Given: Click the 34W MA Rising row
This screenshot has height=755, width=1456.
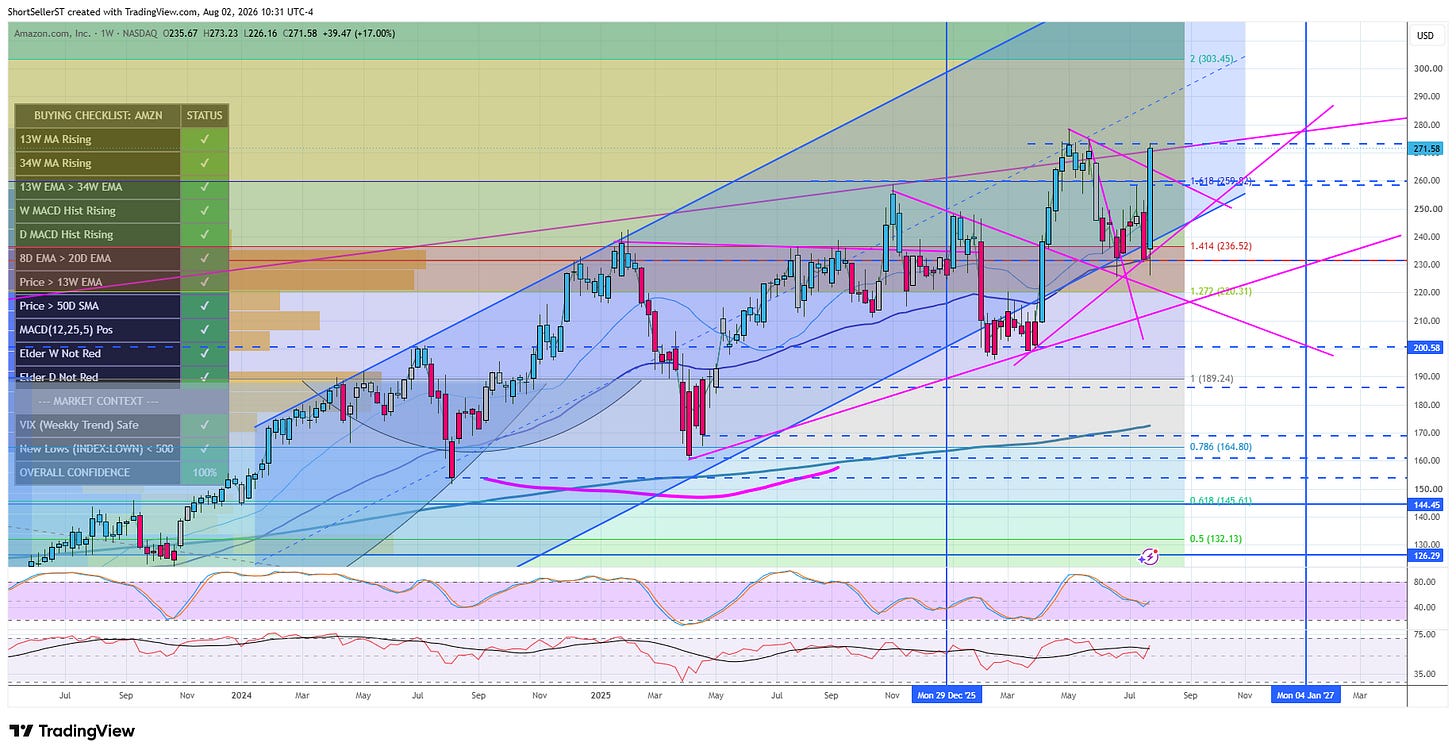Looking at the screenshot, I should [x=121, y=163].
